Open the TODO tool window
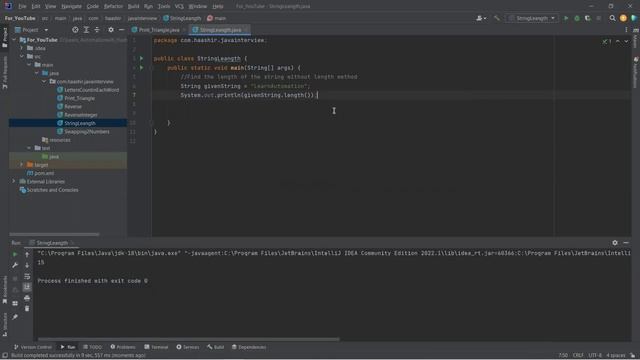Screen dimensions: 640x360 pyautogui.click(x=93, y=347)
